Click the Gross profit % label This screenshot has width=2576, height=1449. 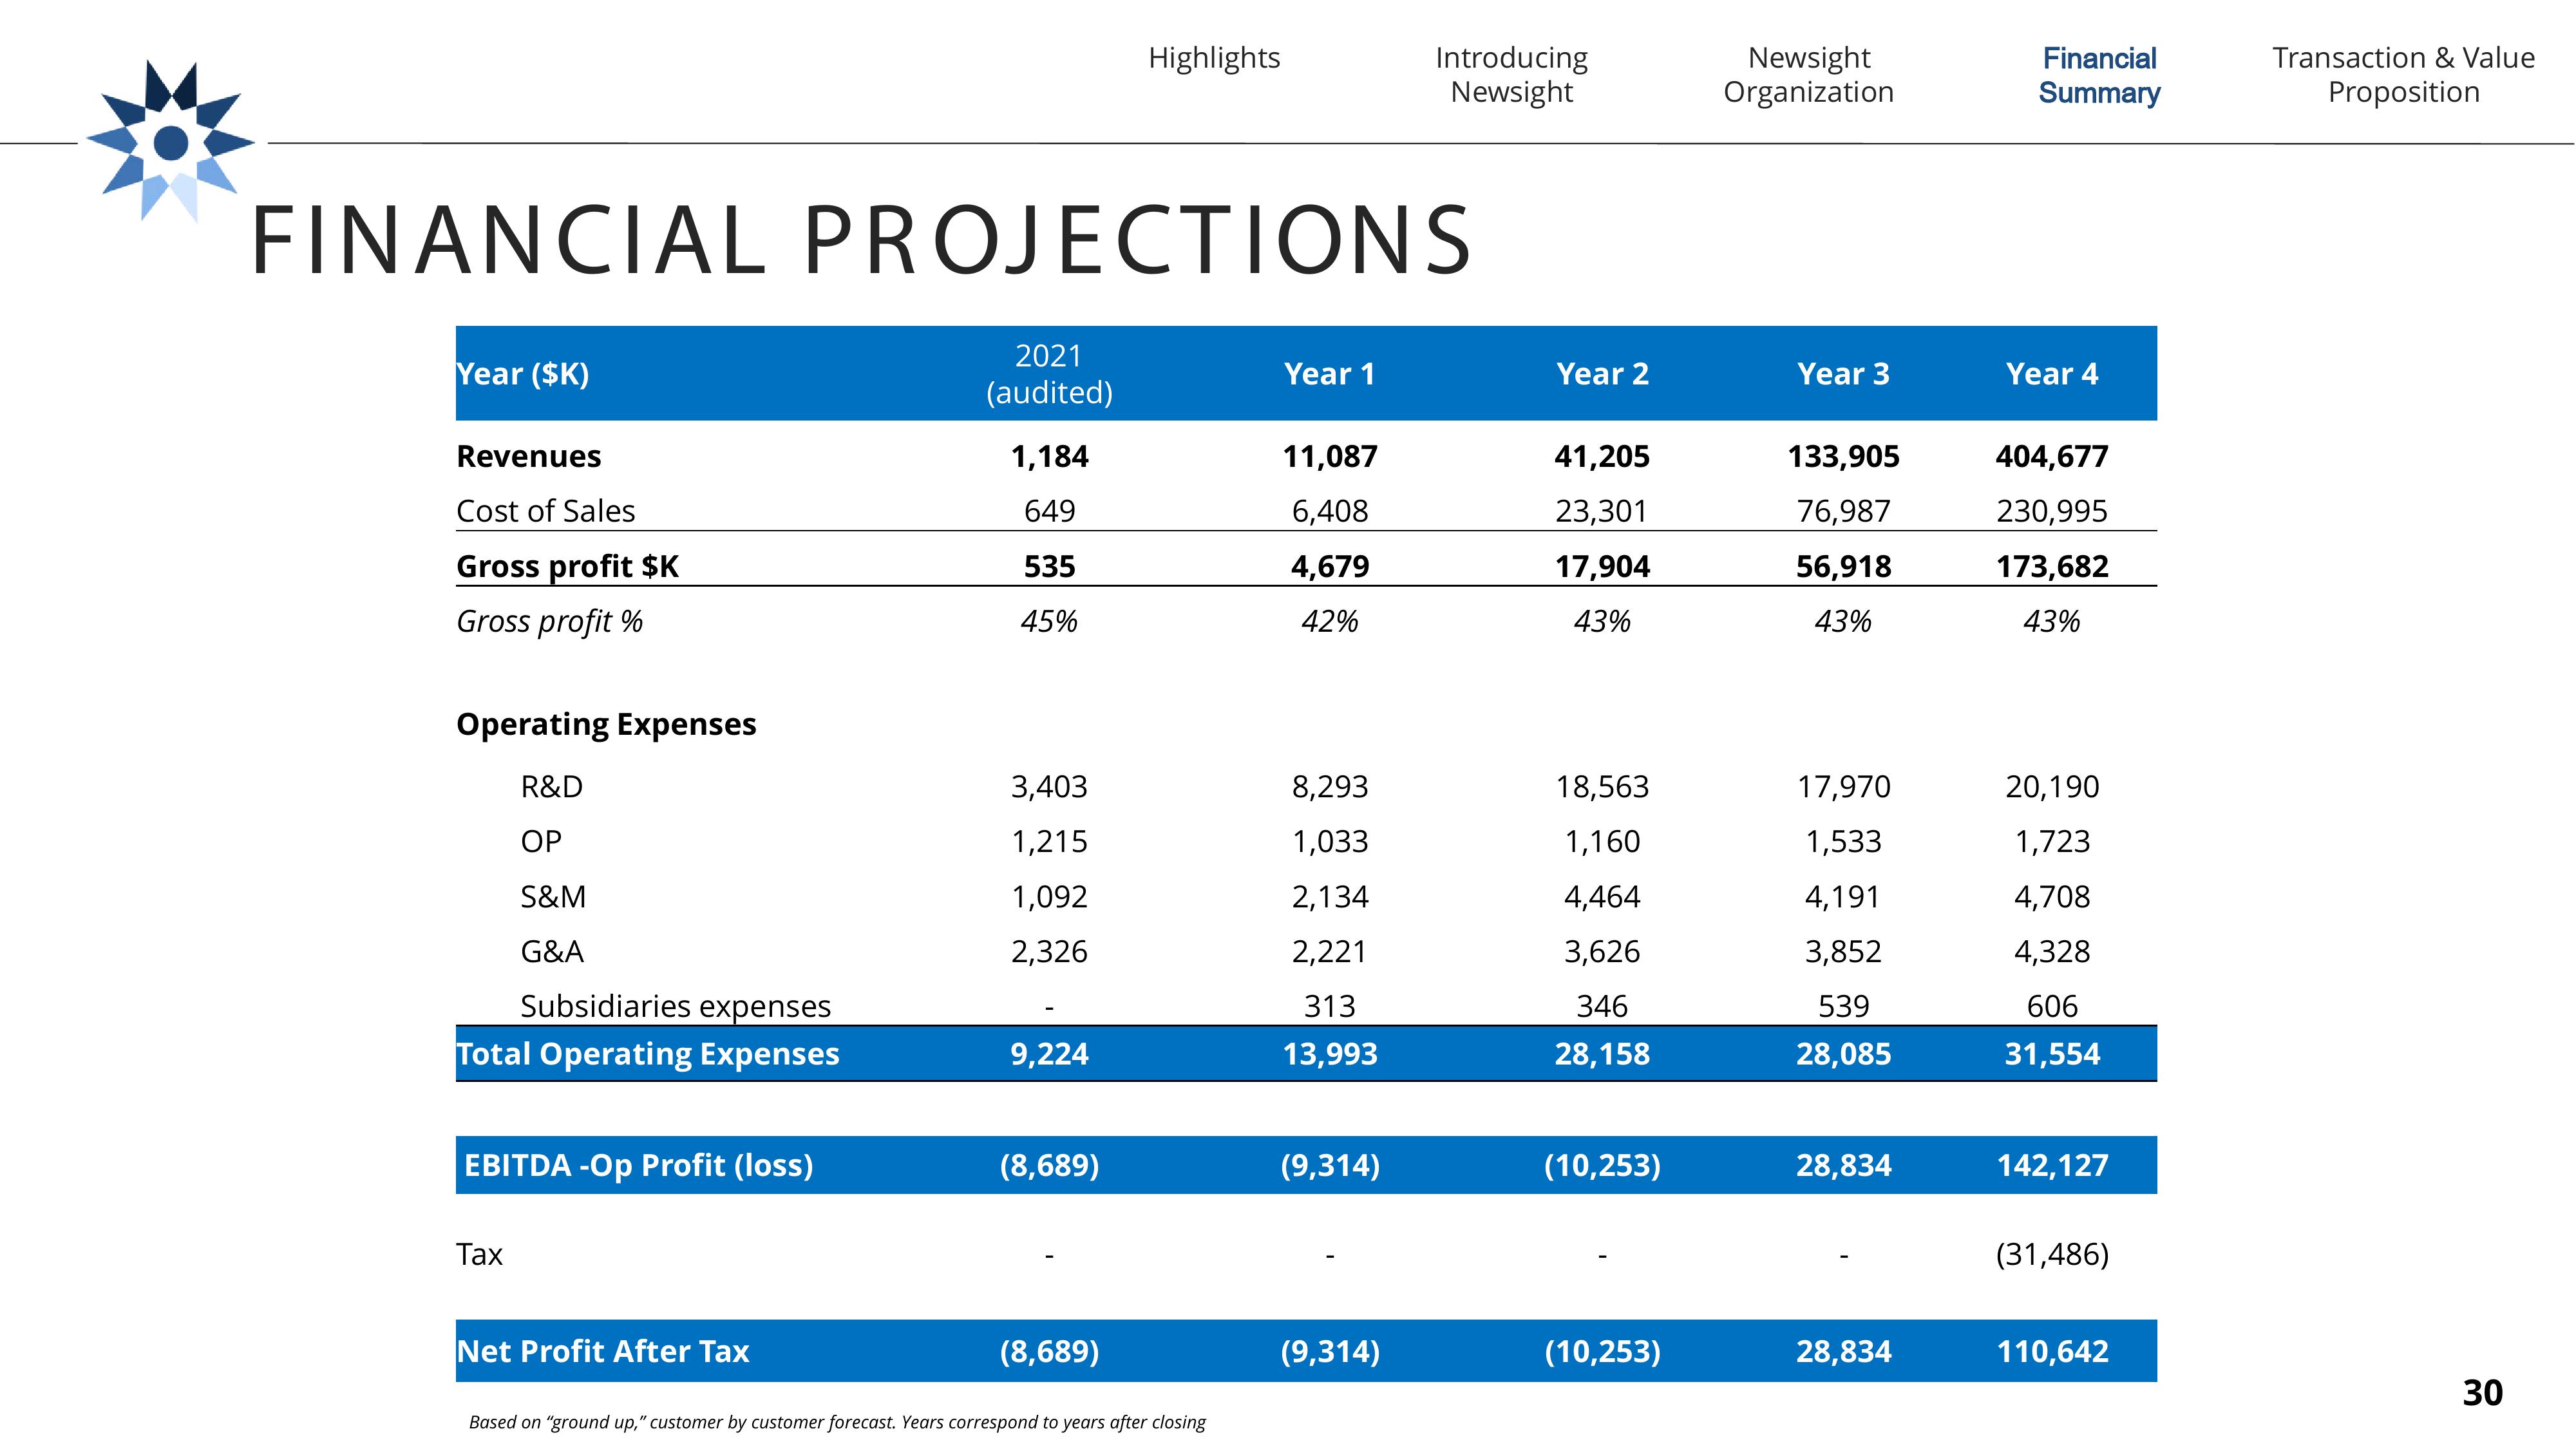tap(549, 621)
